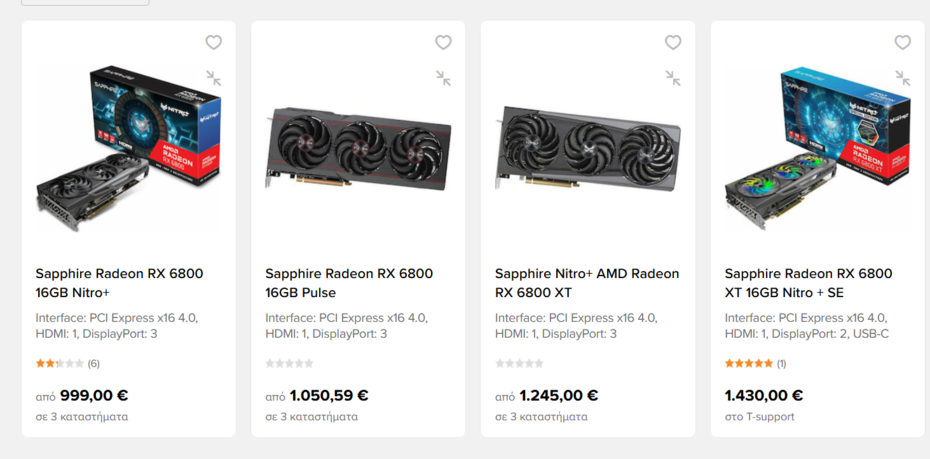
Task: Open Sapphire Radeon RX 6800 16GB Pulse link
Action: point(349,283)
